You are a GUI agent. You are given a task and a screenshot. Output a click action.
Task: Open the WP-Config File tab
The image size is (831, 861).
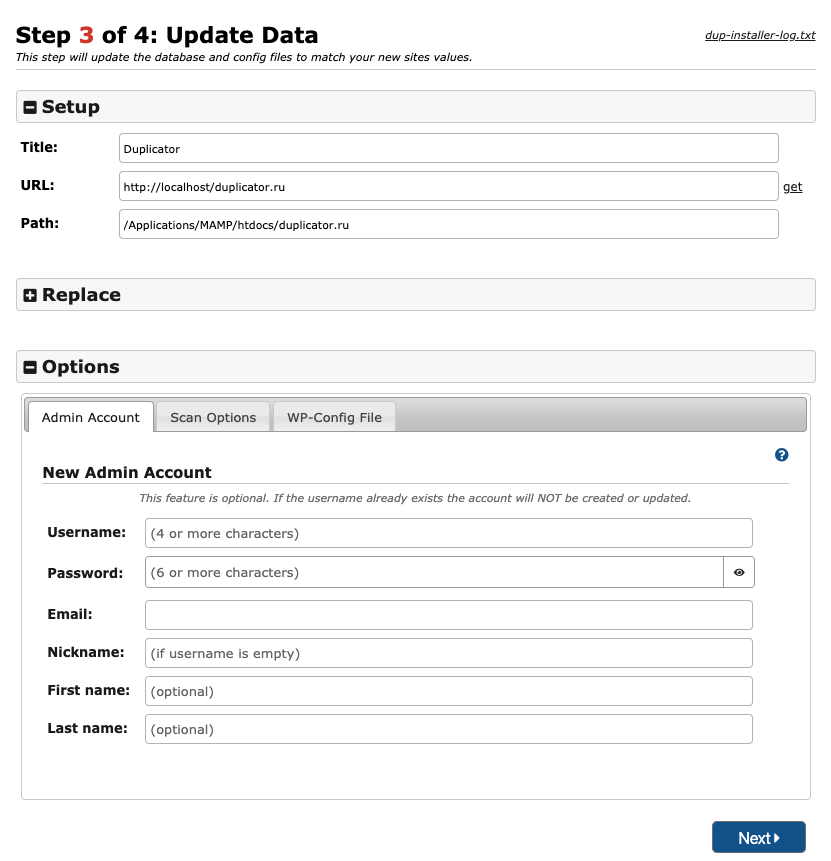tap(334, 417)
